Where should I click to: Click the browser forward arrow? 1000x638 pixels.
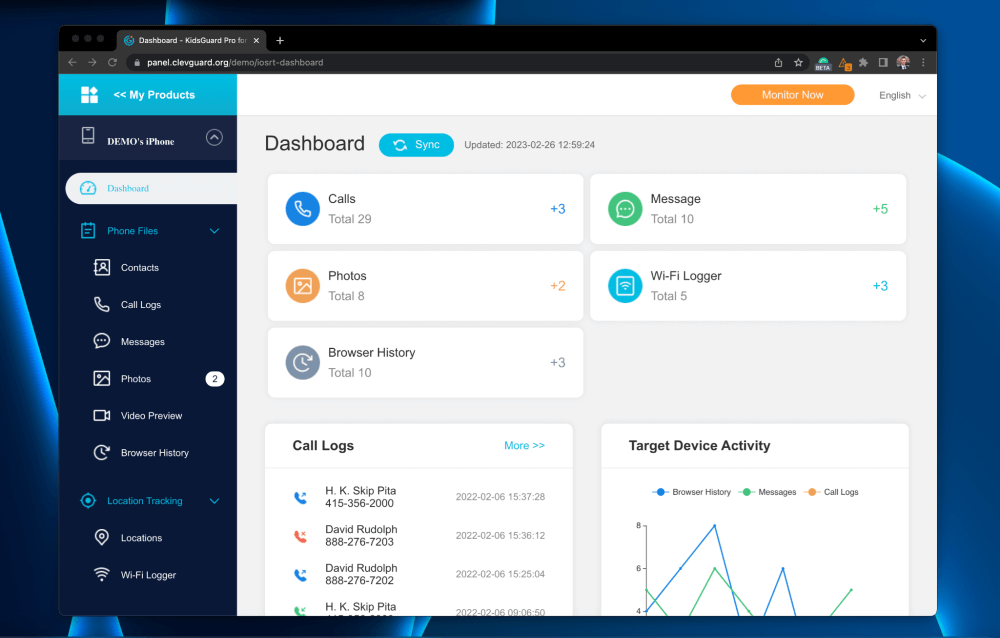(x=92, y=63)
